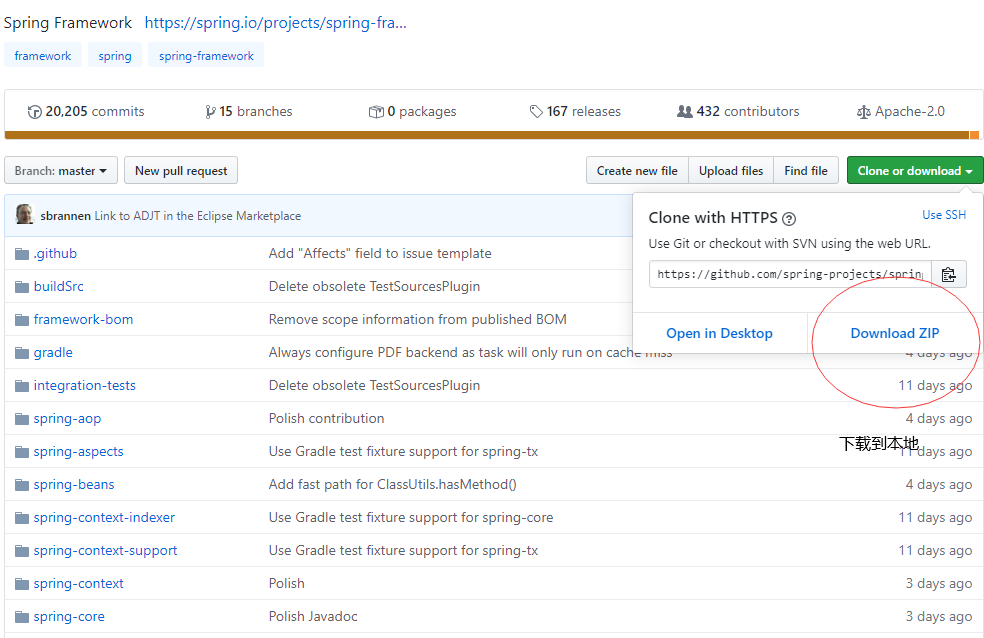Open the 15 branches tab
Viewport: 984px width, 638px height.
point(249,112)
